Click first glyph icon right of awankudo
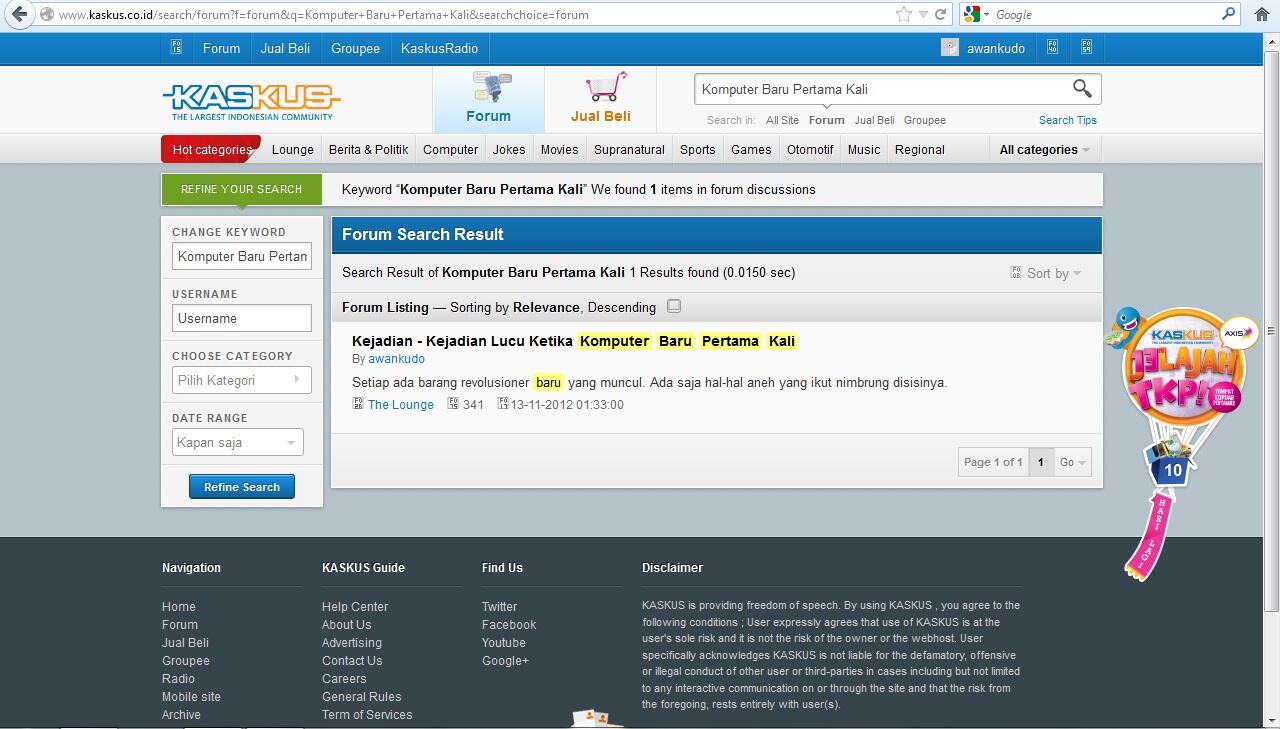The height and width of the screenshot is (729, 1280). [x=1052, y=47]
